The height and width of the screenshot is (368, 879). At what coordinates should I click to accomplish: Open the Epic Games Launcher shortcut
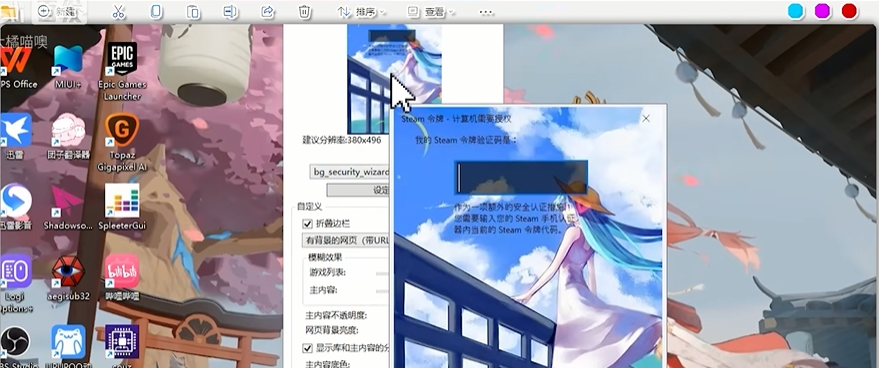[x=122, y=72]
